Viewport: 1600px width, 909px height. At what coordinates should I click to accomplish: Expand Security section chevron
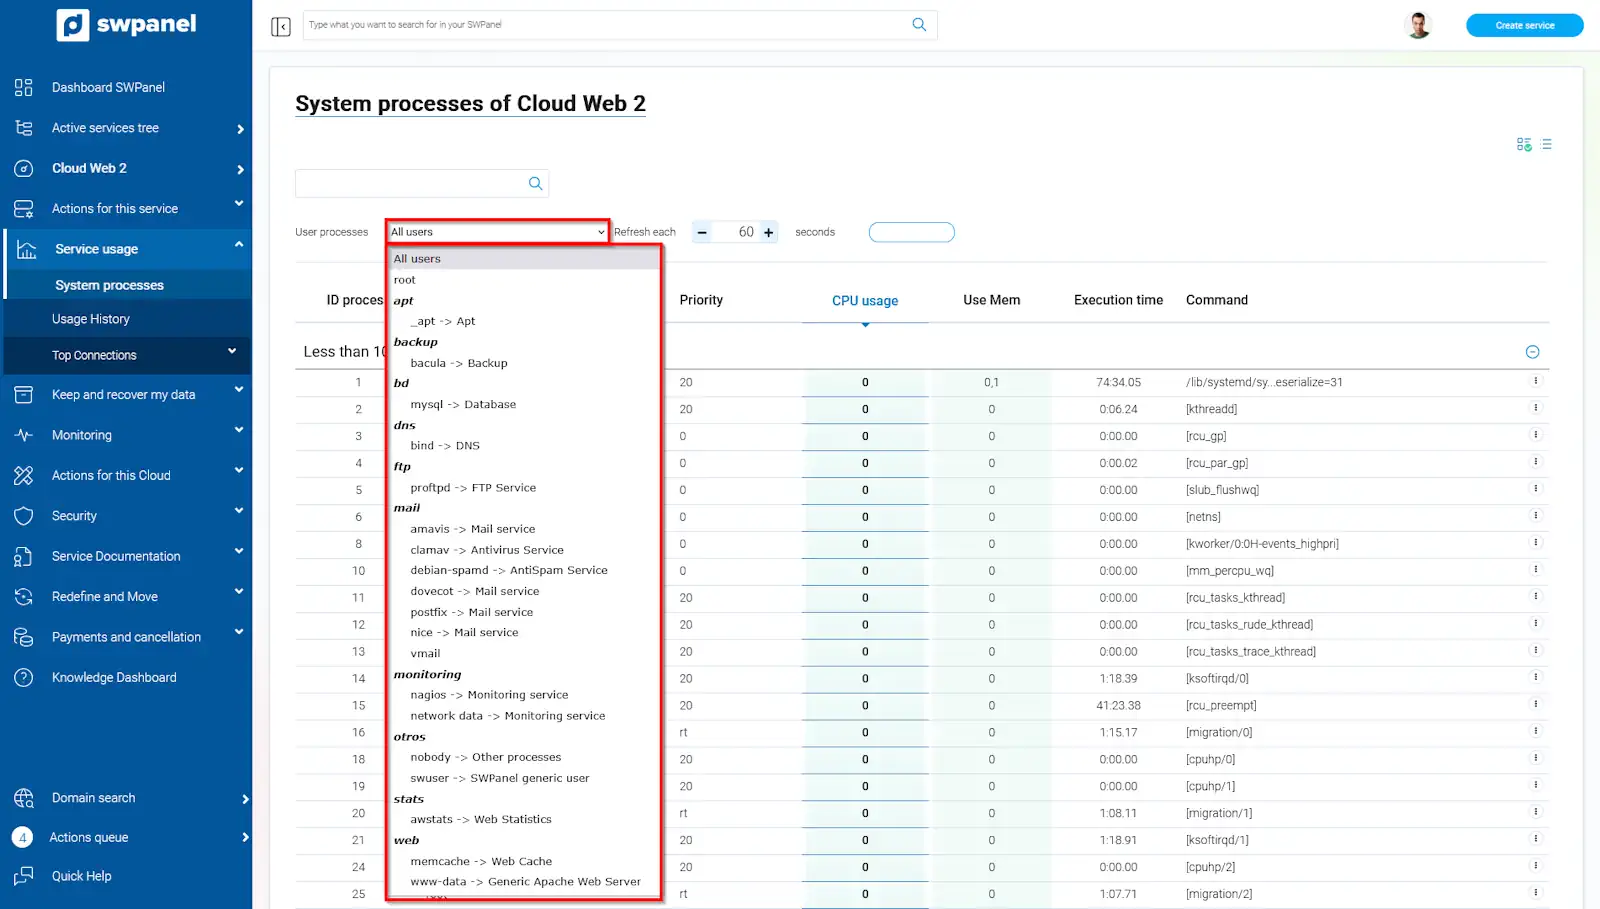(239, 511)
